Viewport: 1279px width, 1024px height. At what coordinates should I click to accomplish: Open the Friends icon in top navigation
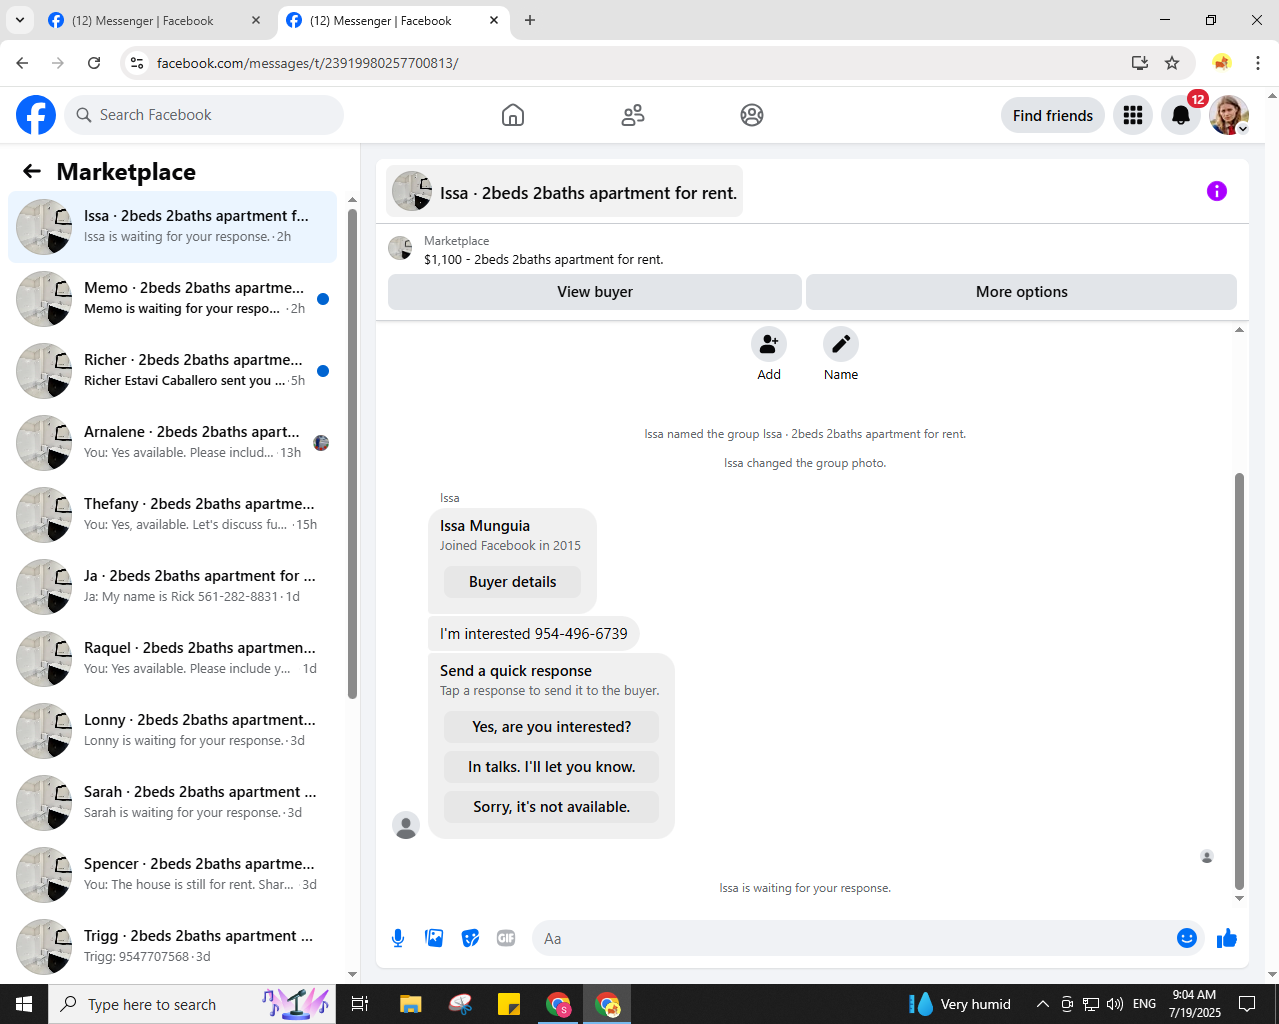[633, 115]
